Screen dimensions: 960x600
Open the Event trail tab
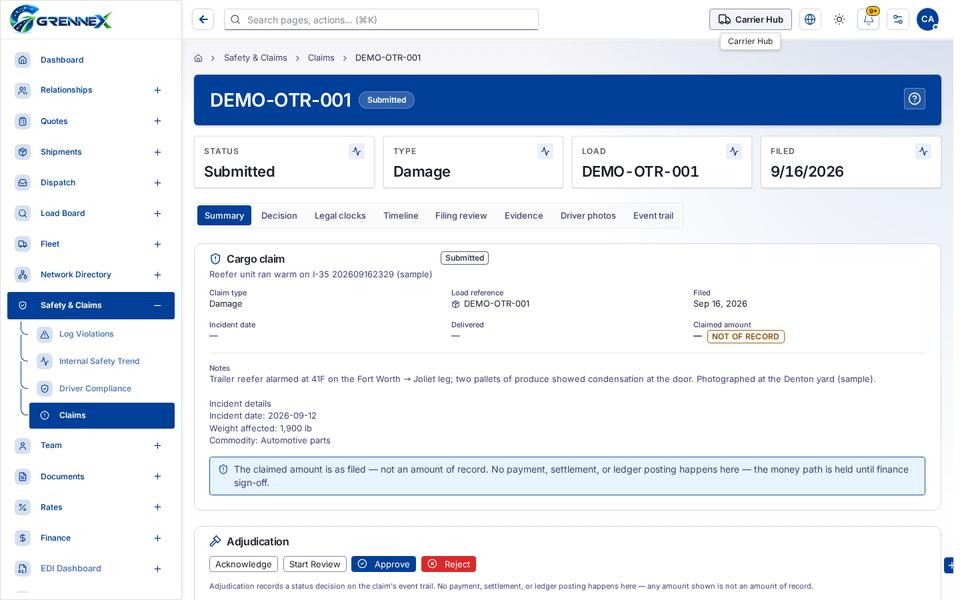click(653, 216)
